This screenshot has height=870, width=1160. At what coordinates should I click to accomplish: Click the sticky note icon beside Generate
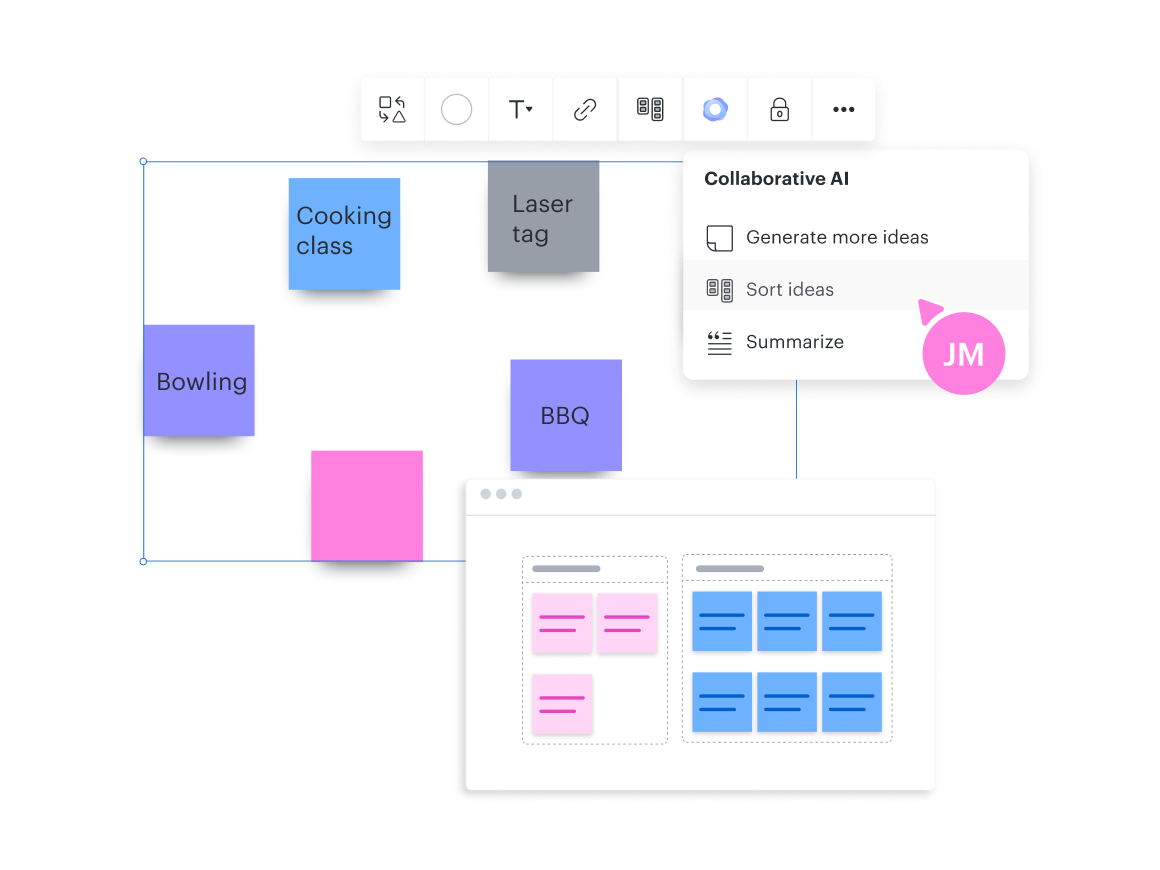[x=719, y=238]
